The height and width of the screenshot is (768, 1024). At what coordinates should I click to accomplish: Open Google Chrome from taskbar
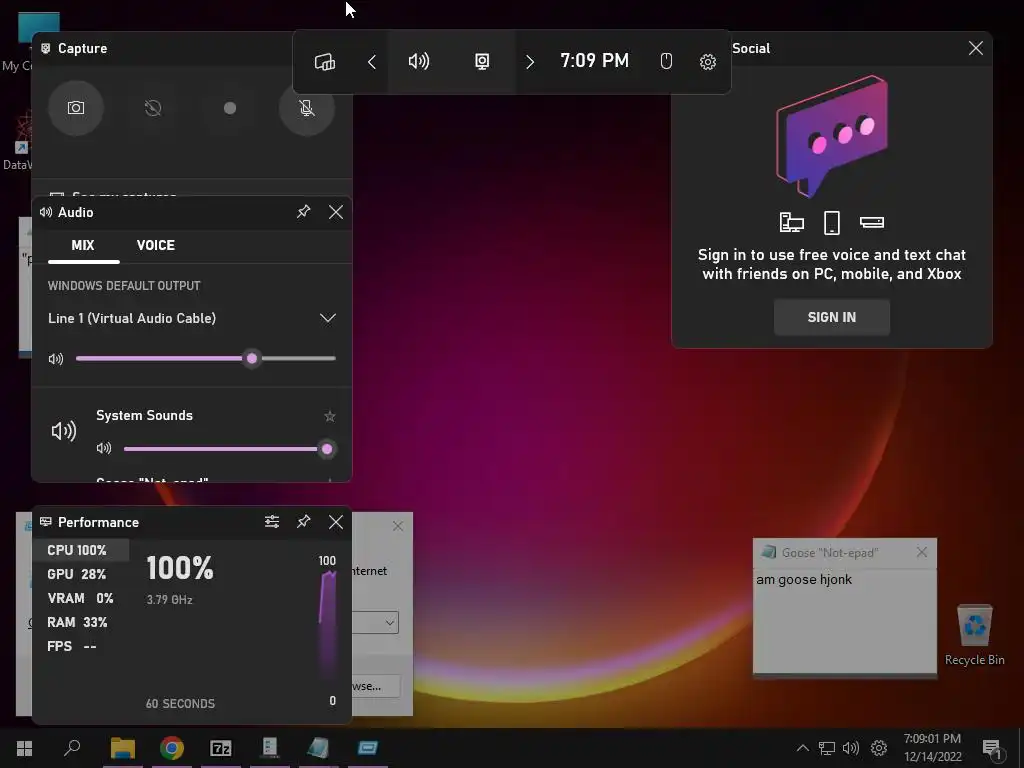pos(172,748)
